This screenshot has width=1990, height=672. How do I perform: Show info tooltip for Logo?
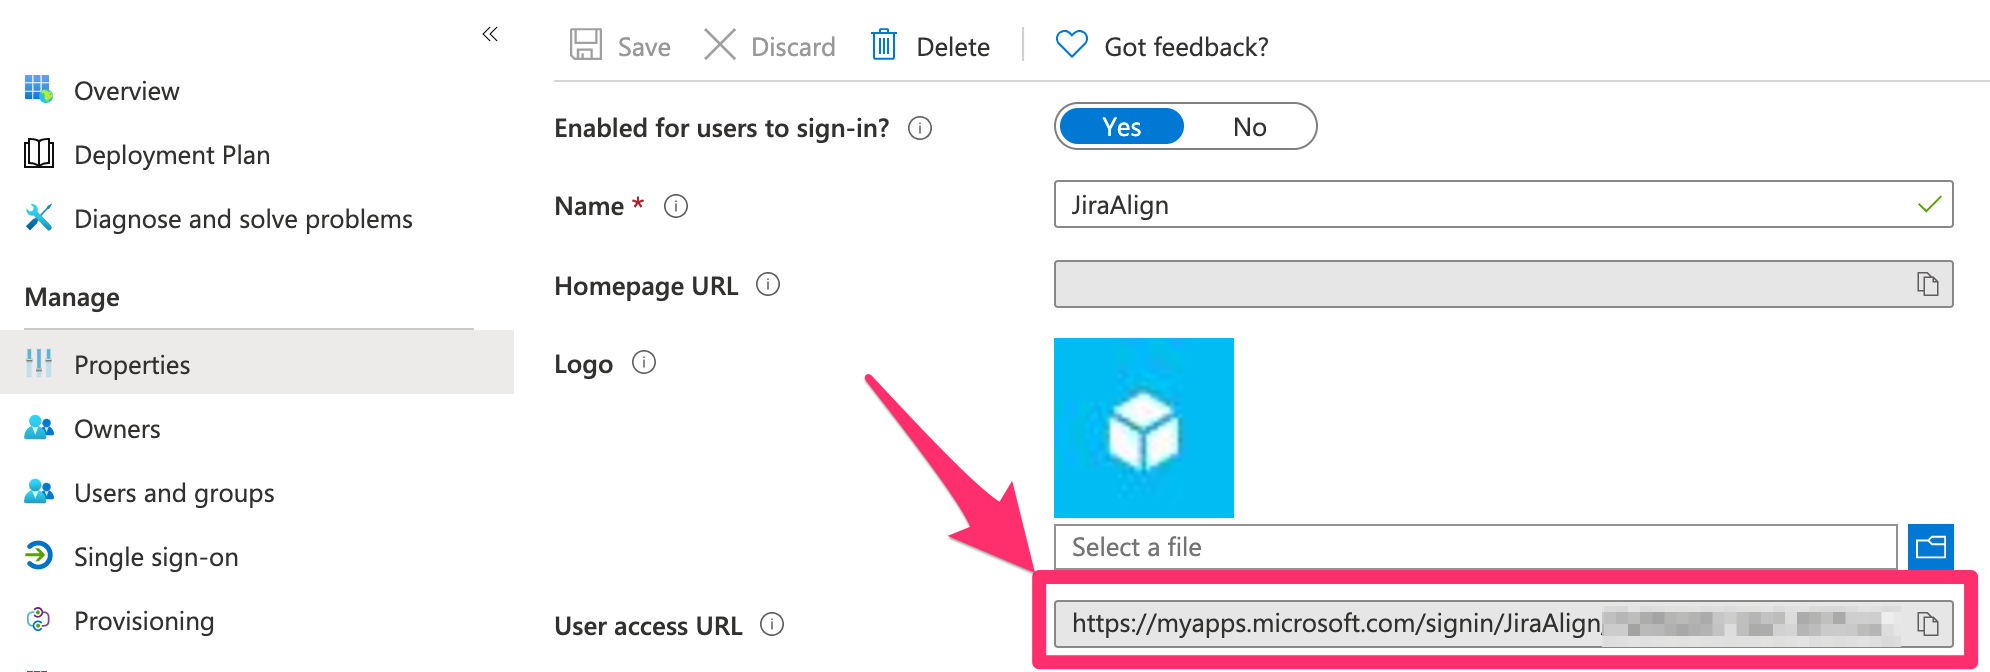644,362
